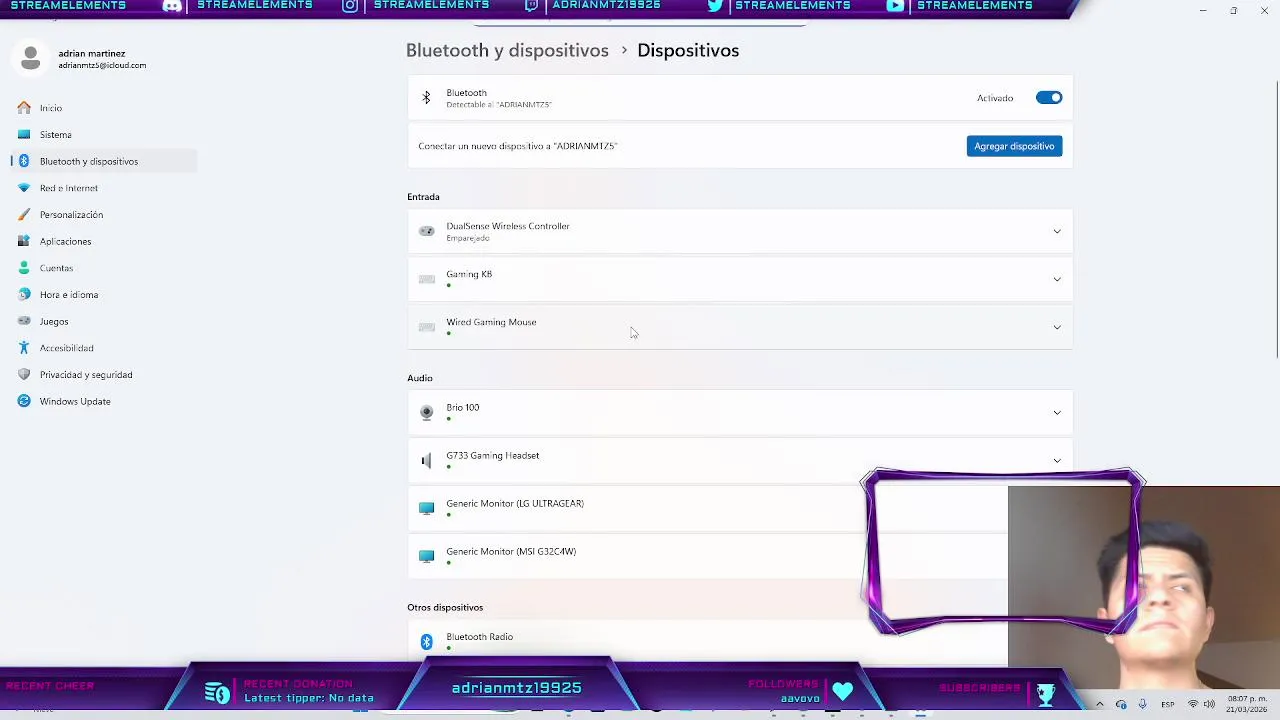Click the microphone icon in system tray
The height and width of the screenshot is (720, 1280).
tap(1143, 704)
